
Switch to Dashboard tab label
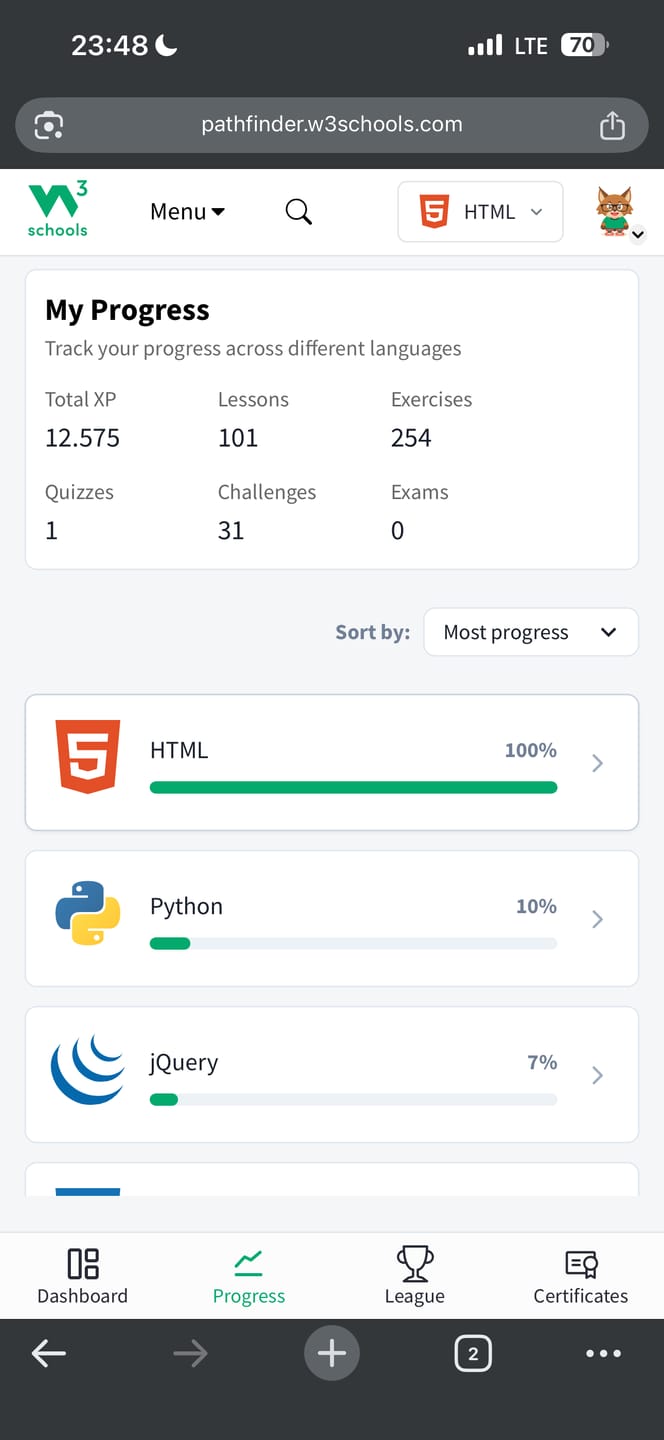[83, 1296]
